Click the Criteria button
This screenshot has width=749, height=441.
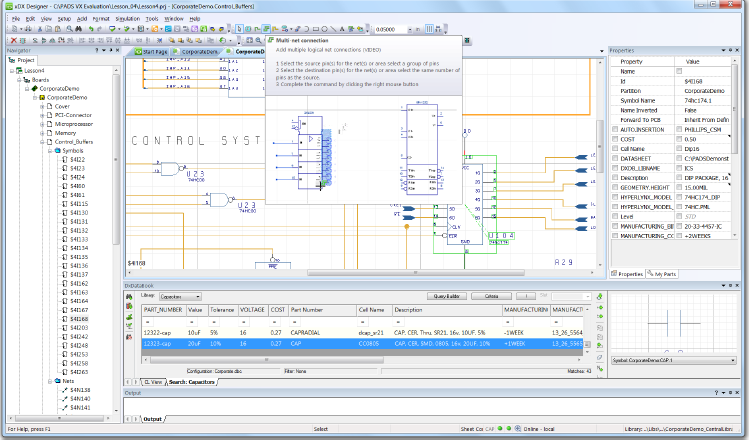[x=491, y=297]
